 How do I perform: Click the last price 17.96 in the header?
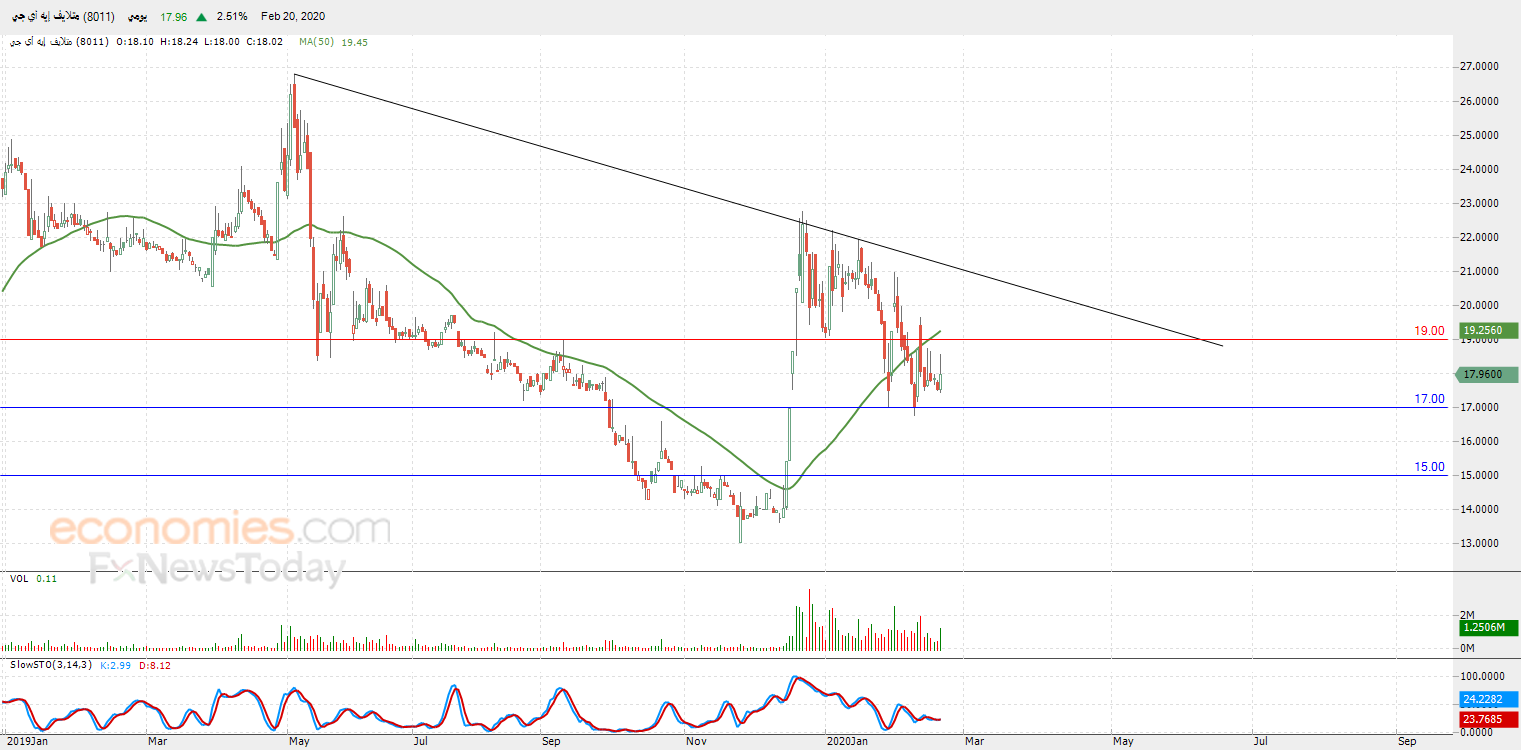click(x=174, y=17)
